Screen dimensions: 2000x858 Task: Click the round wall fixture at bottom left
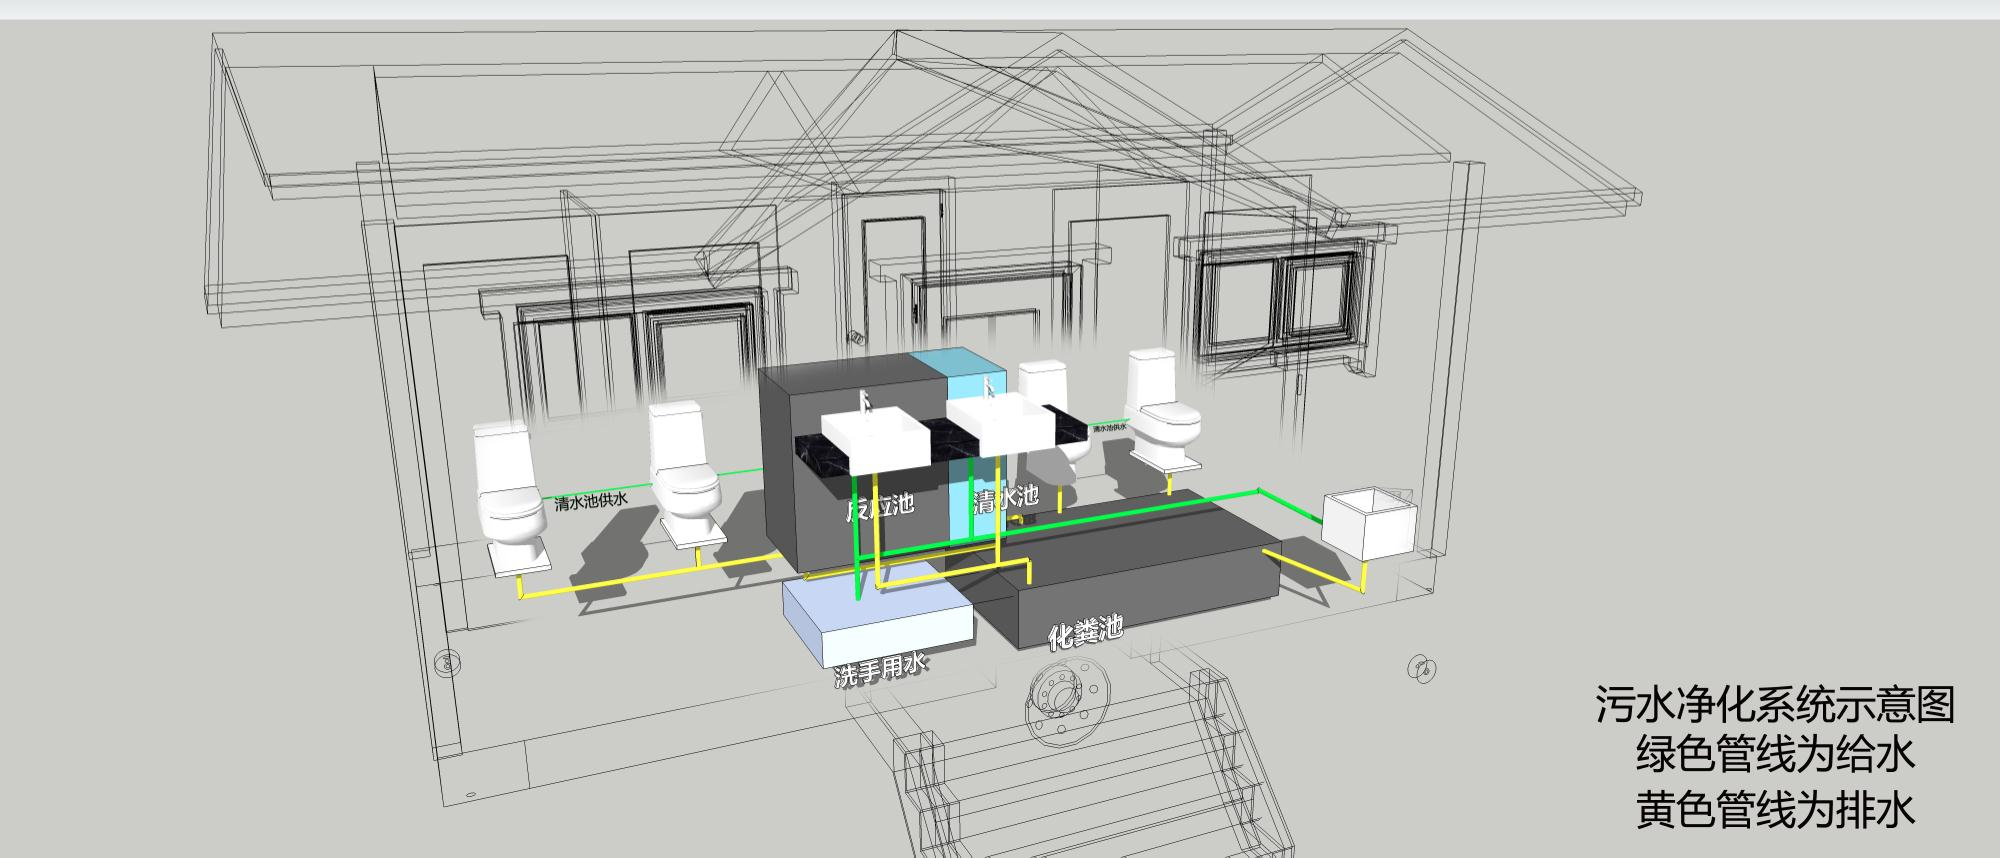pyautogui.click(x=445, y=661)
